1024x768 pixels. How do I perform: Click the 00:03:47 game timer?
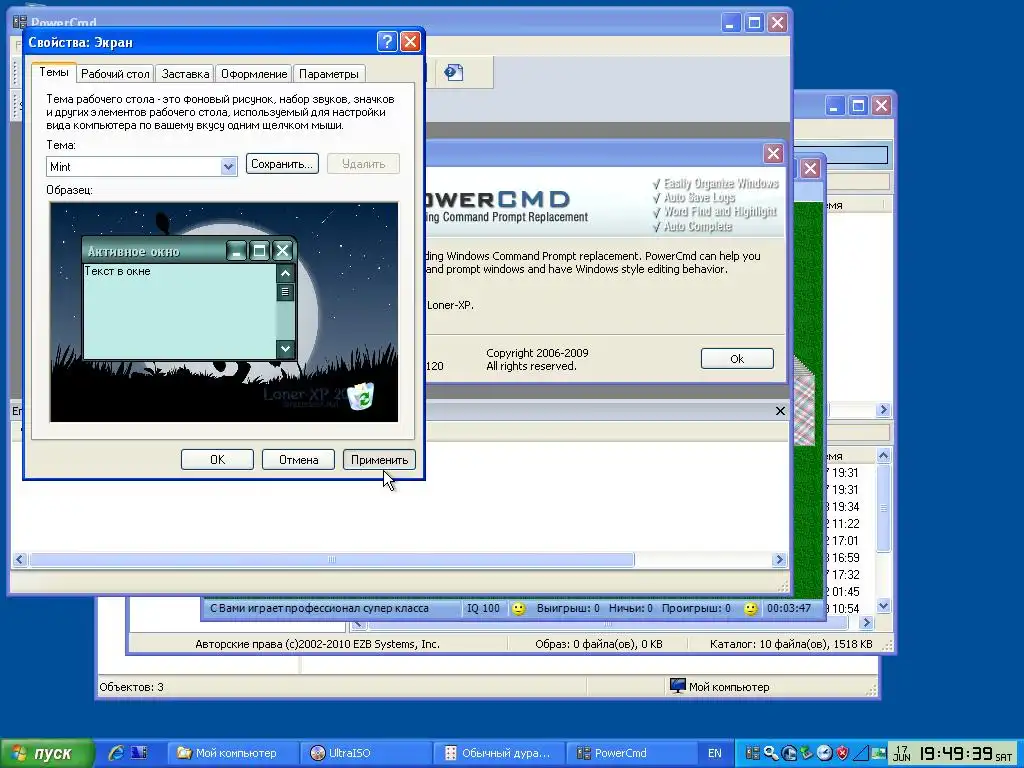coord(789,609)
